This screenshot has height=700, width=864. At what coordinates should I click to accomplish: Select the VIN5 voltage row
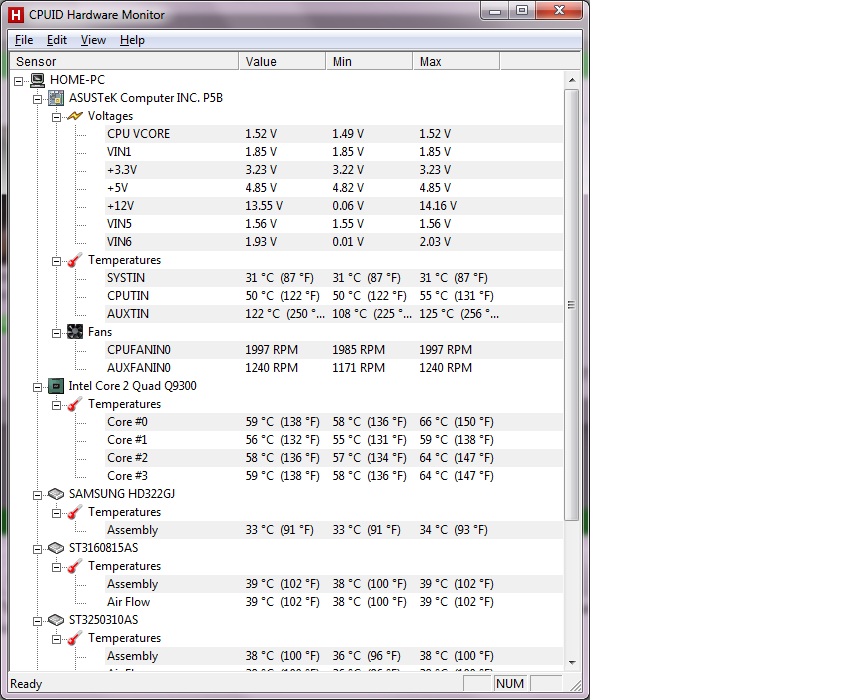click(x=334, y=224)
